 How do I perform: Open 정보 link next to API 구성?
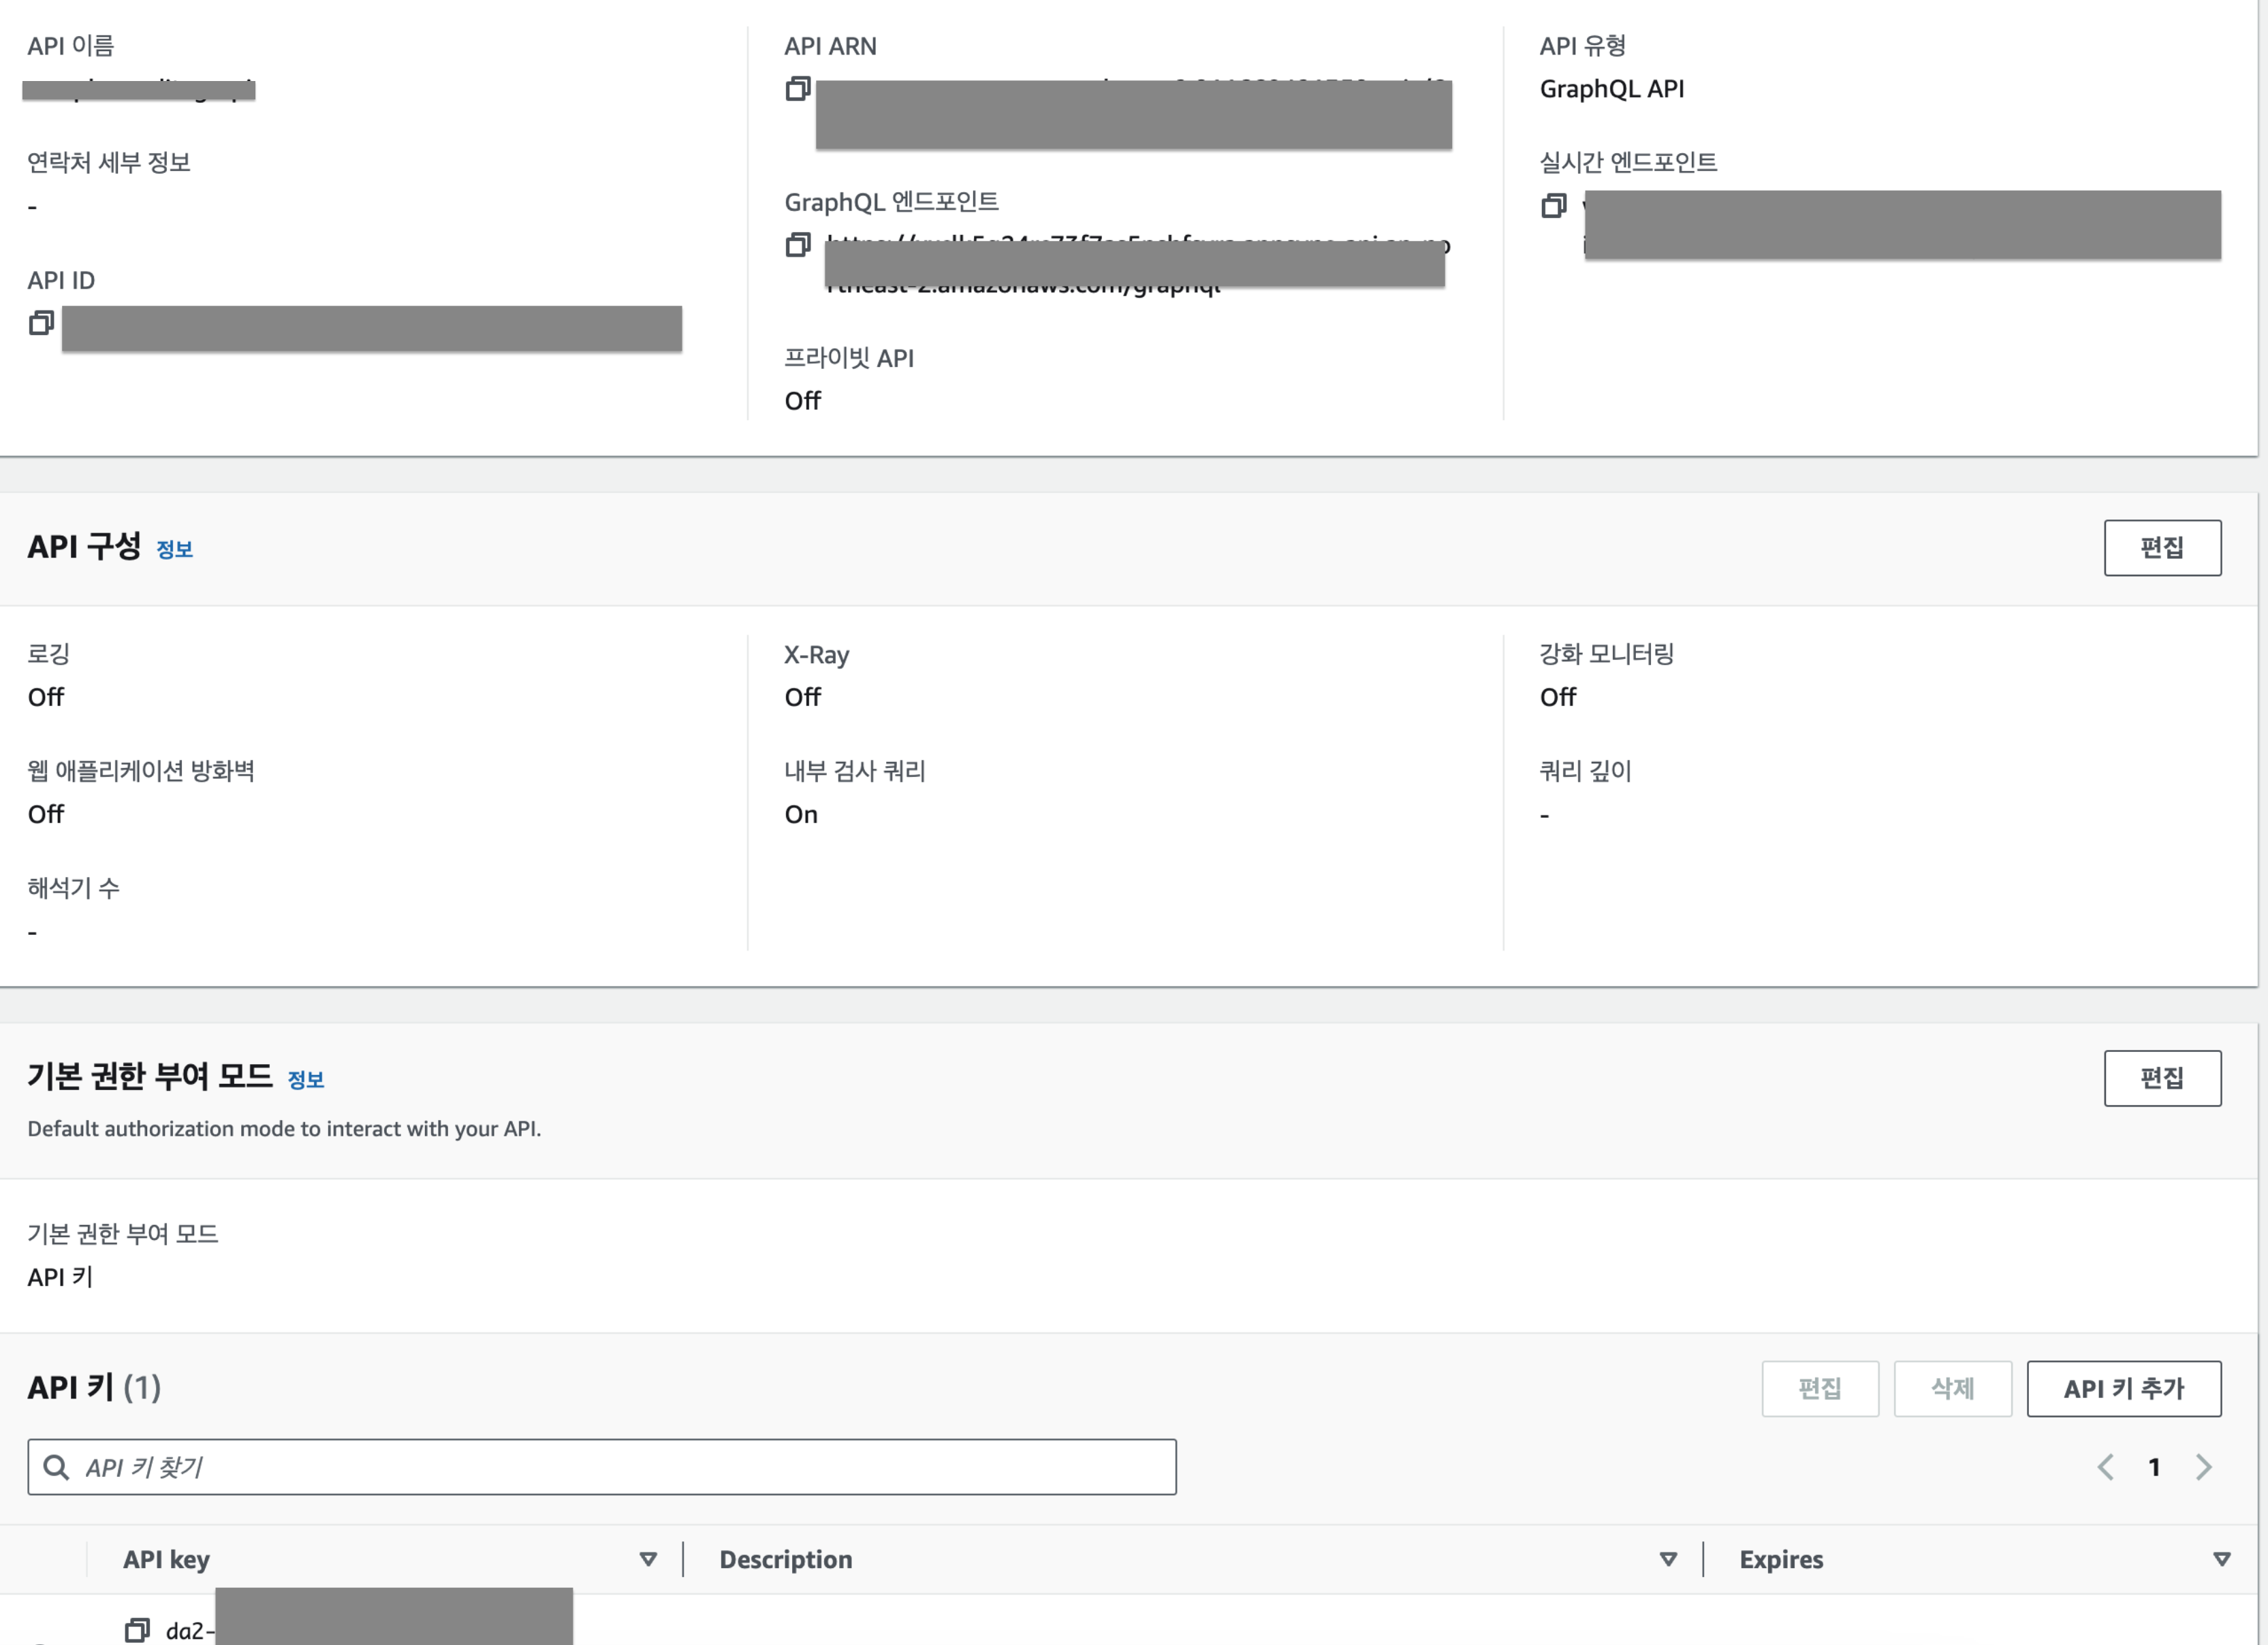(174, 549)
